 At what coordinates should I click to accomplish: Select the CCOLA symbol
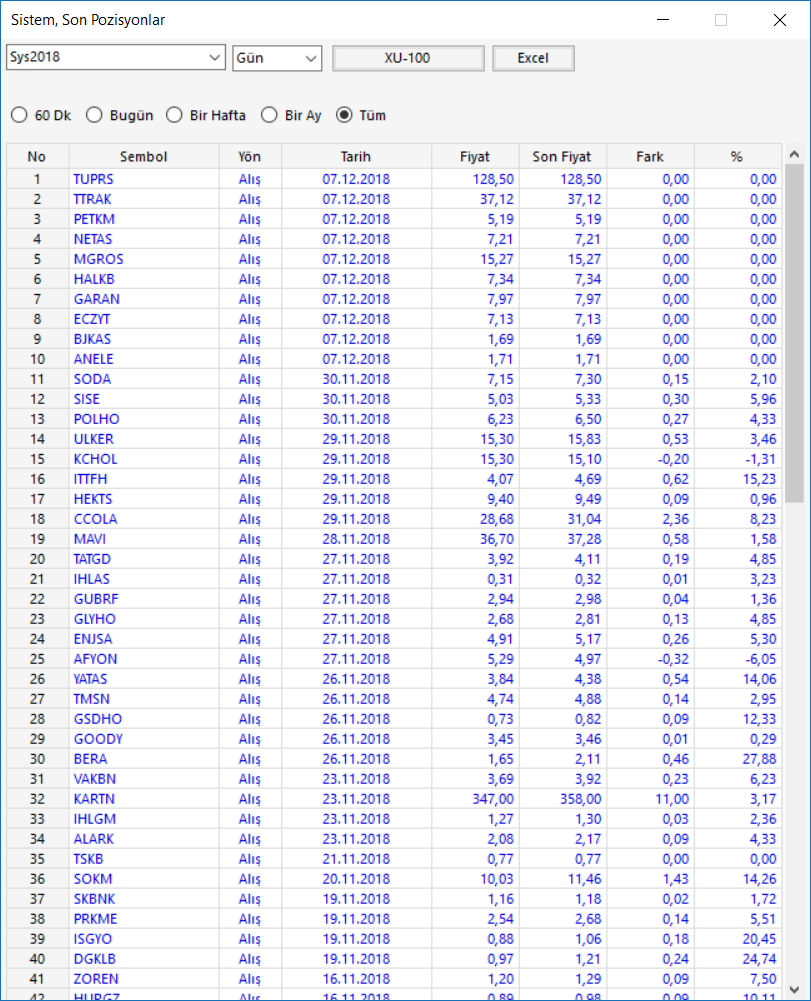click(95, 519)
